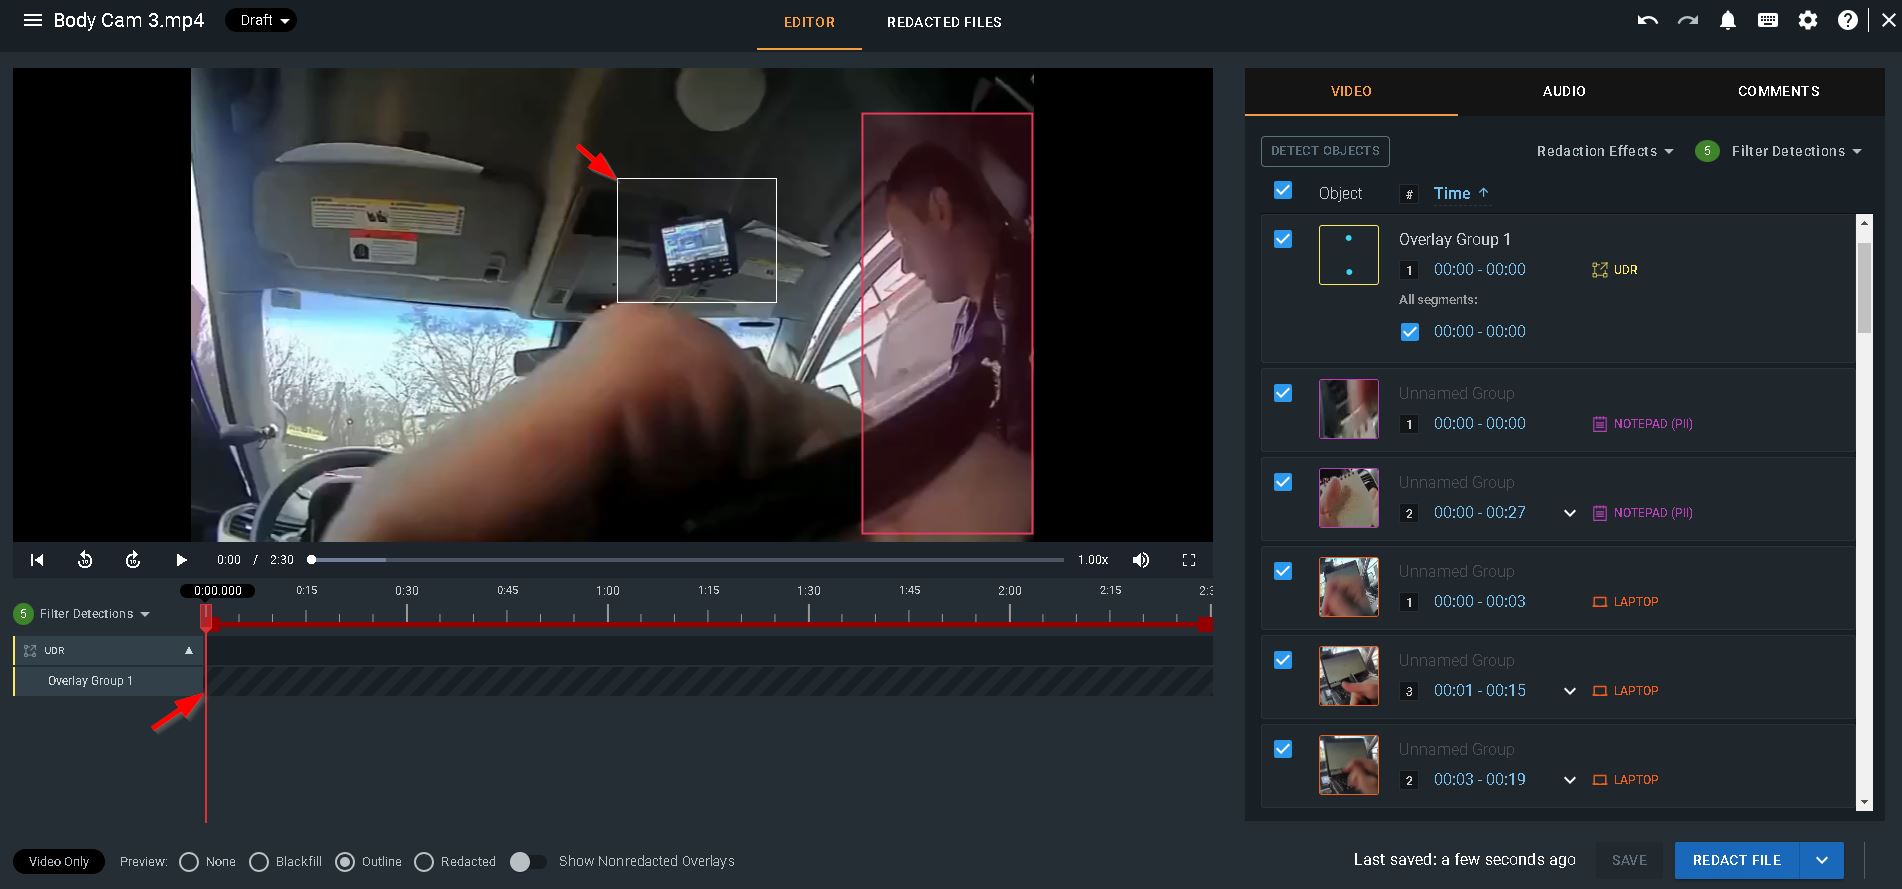Skip to the start of video

[37, 560]
